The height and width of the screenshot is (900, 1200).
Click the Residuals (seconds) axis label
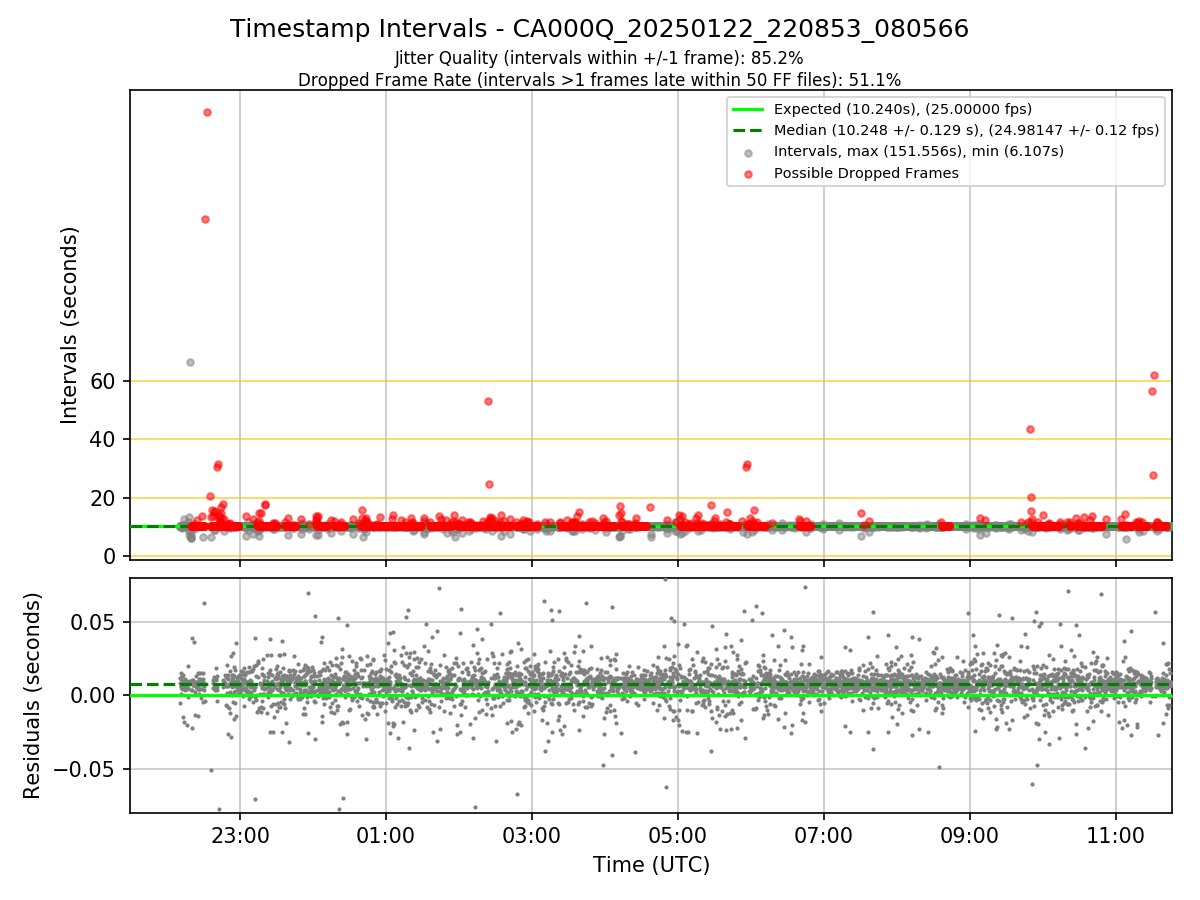pos(33,695)
